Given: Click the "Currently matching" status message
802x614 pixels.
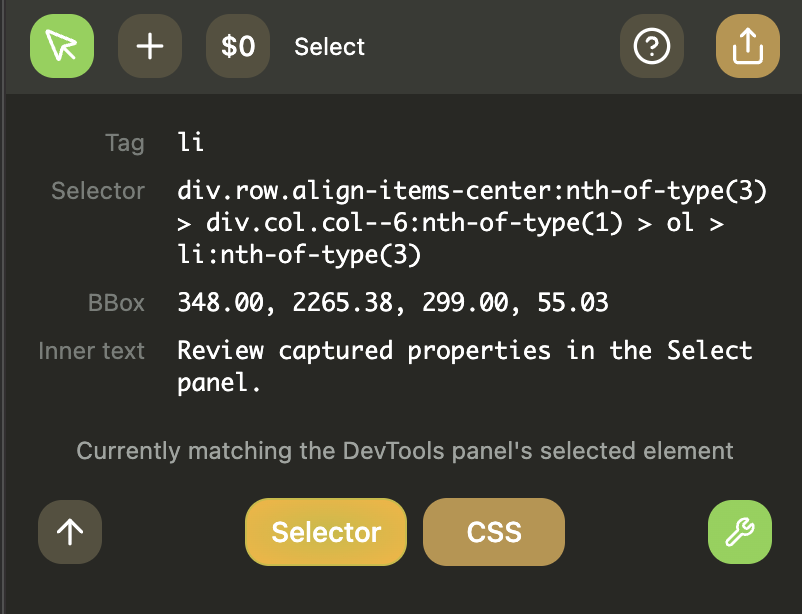Looking at the screenshot, I should click(405, 451).
